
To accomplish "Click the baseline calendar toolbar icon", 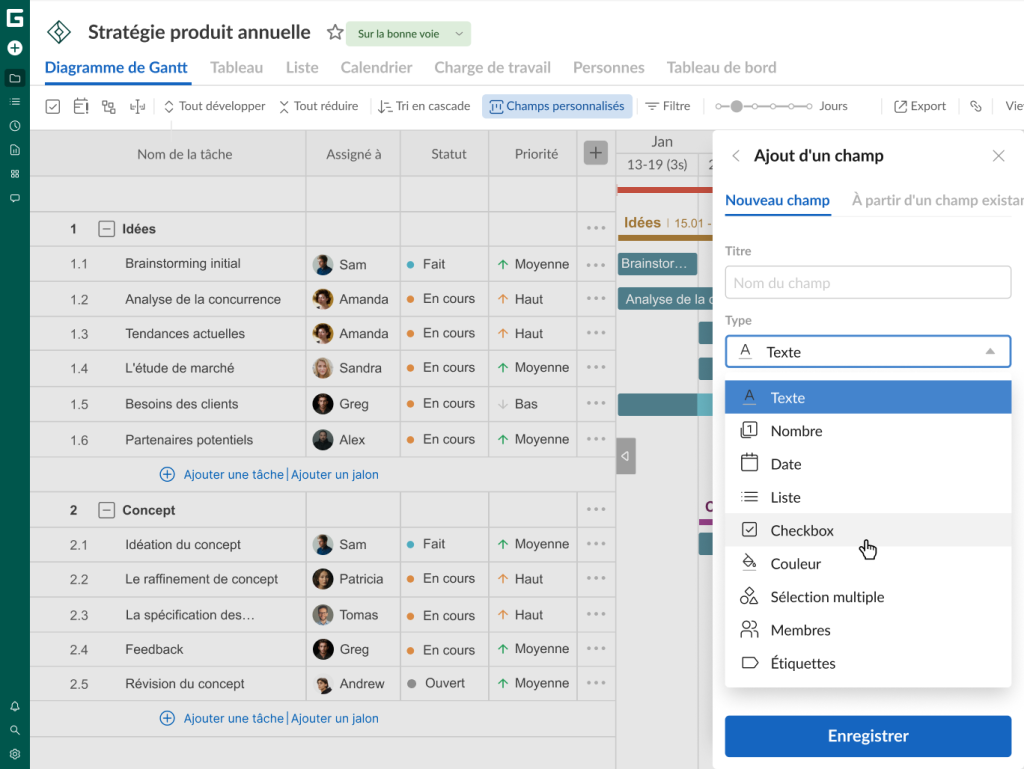I will point(81,106).
